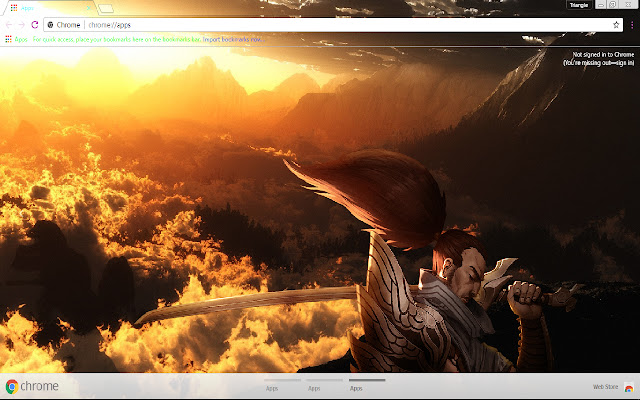Click the back navigation arrow
The image size is (640, 400).
click(x=9, y=25)
